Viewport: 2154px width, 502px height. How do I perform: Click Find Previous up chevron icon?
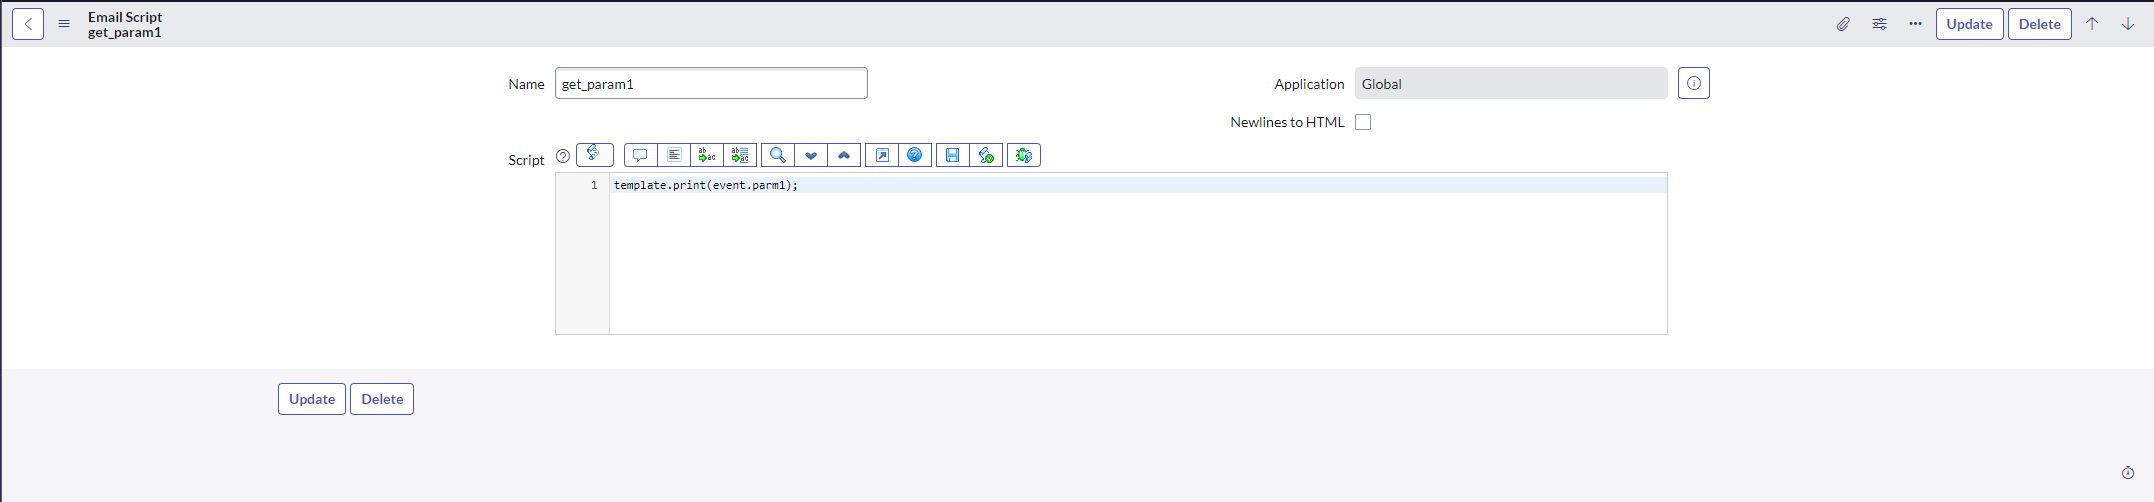tap(844, 155)
